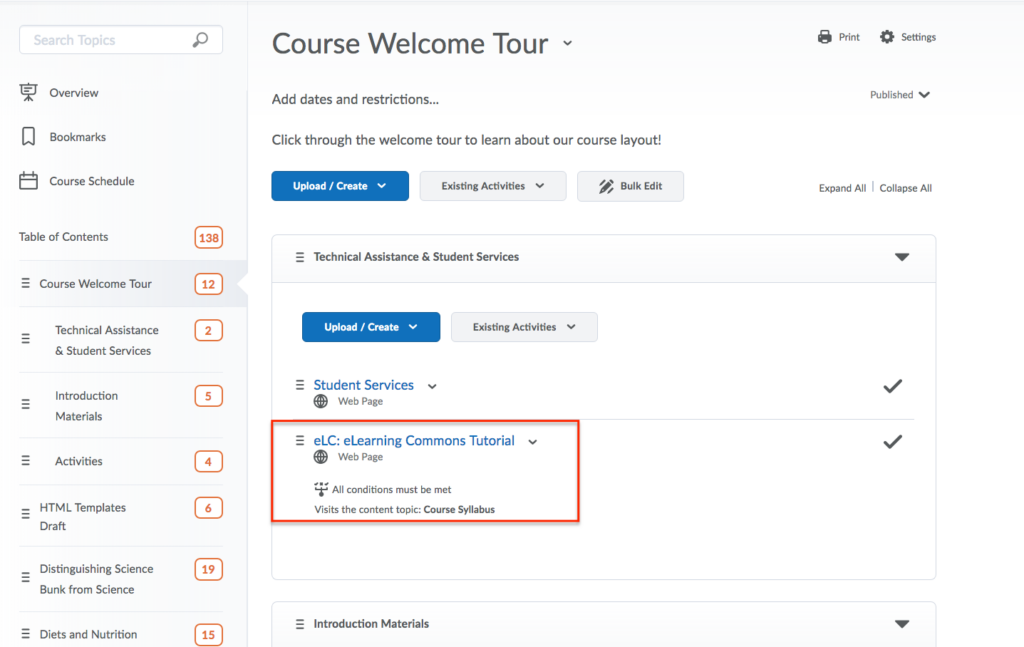Click the Bulk Edit pencil icon
The image size is (1024, 647).
click(x=606, y=186)
